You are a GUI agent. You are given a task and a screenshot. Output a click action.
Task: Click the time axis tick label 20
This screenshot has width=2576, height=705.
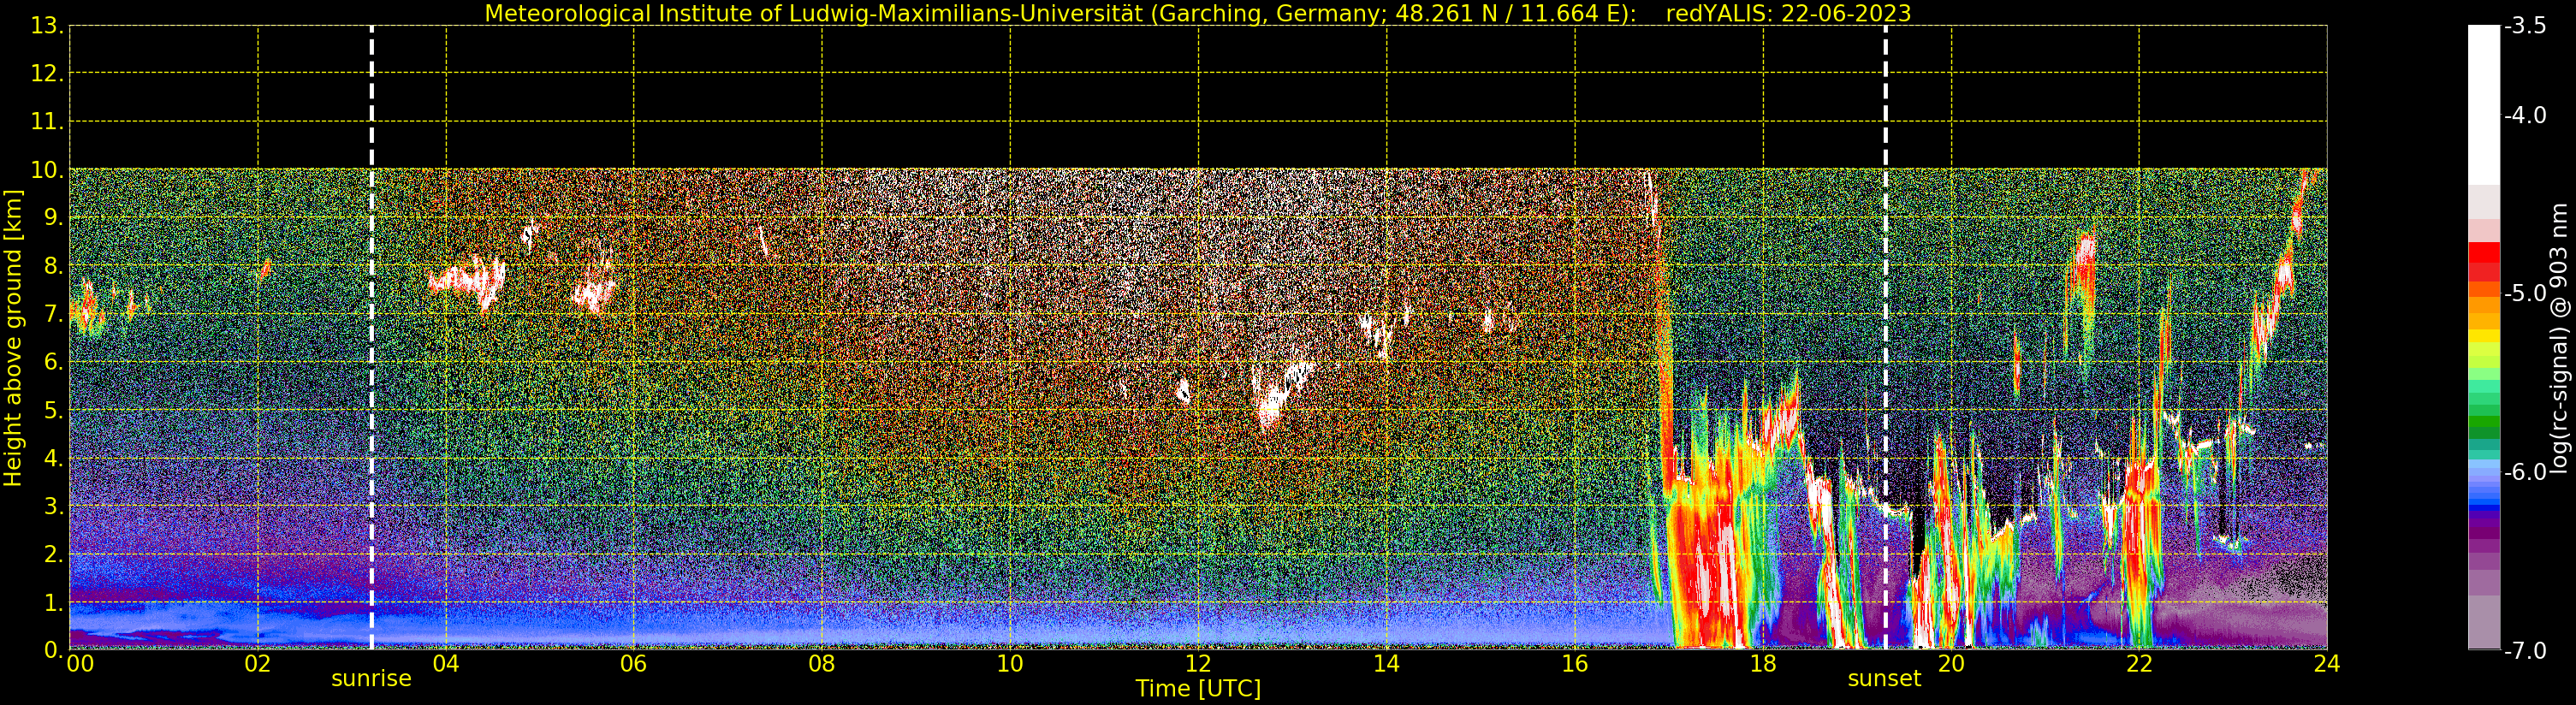[1951, 664]
